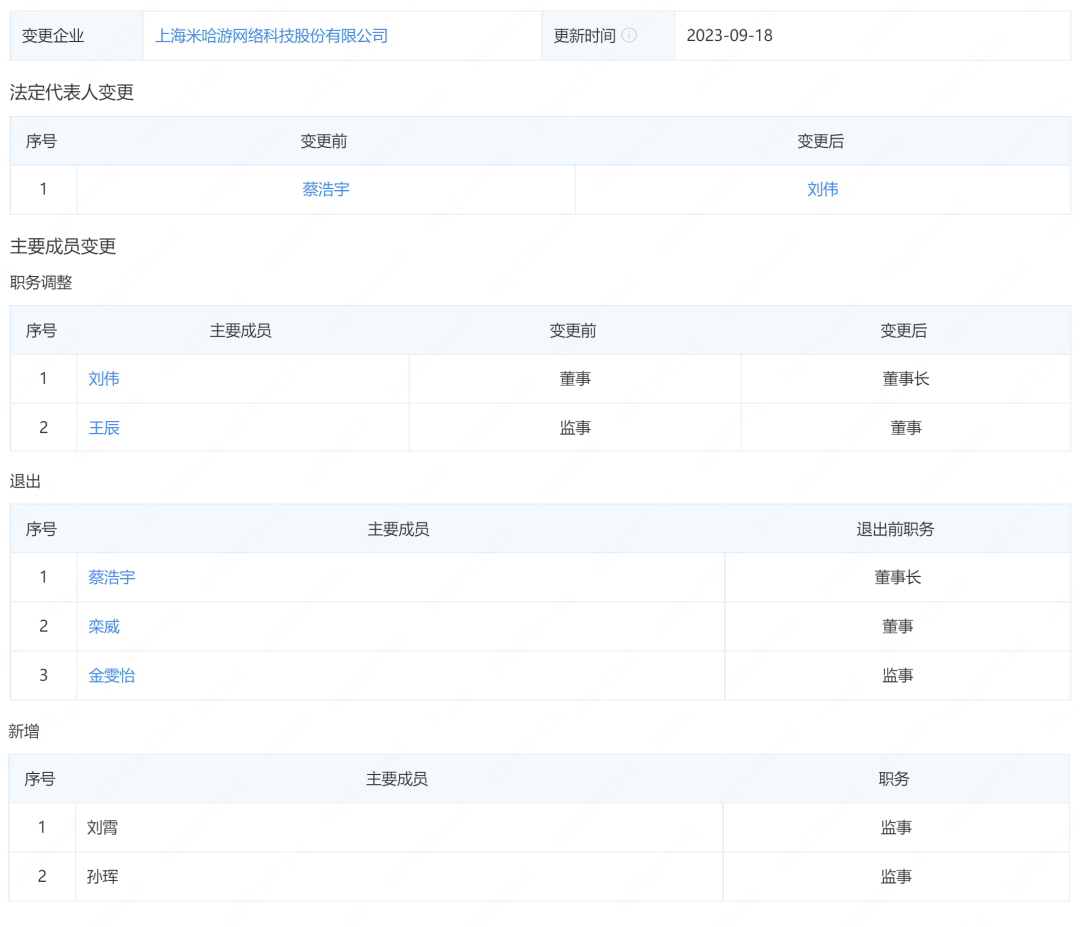
Task: Select the 变更企业 field label
Action: (47, 35)
